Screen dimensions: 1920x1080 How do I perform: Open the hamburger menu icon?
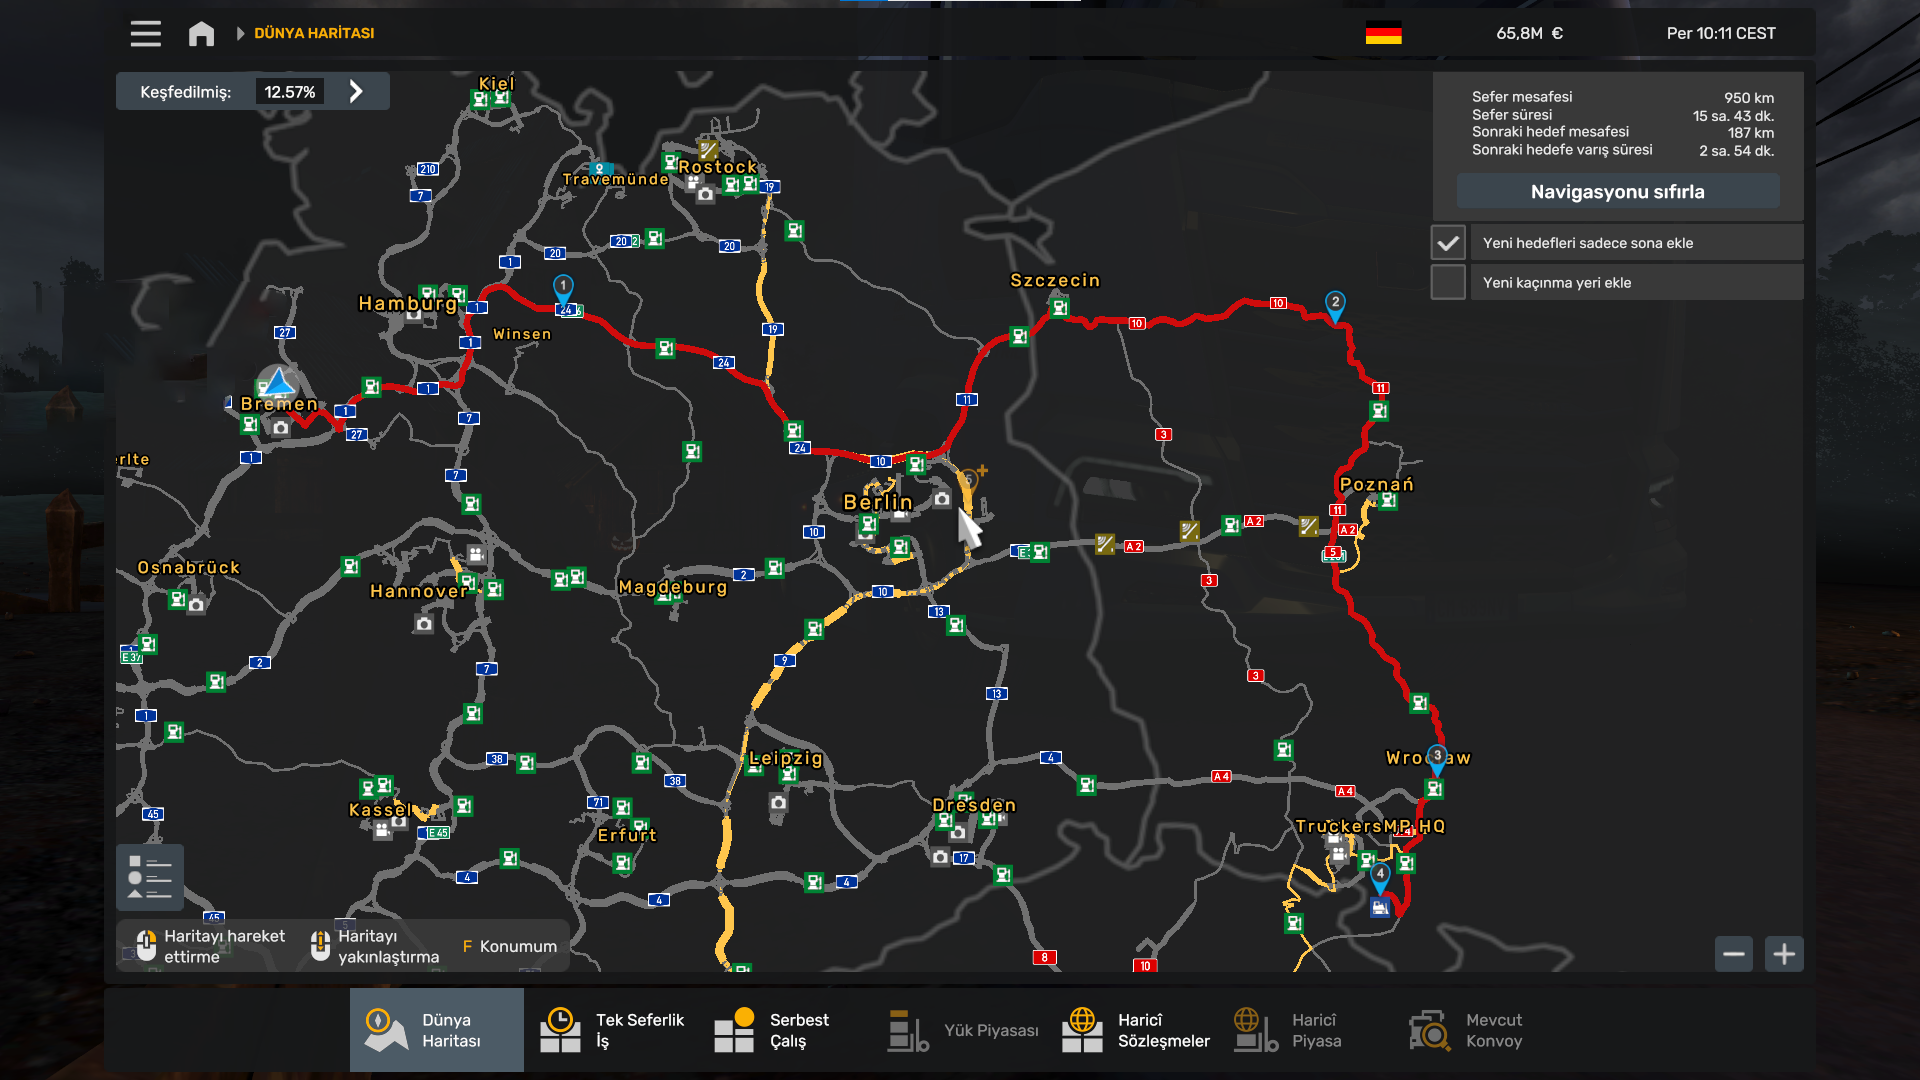tap(145, 34)
